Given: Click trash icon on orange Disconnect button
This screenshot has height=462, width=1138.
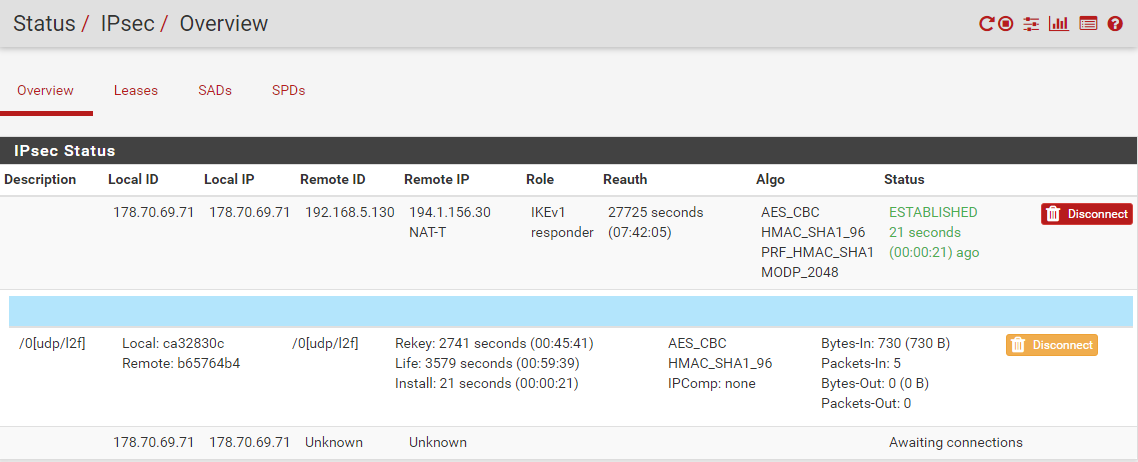Looking at the screenshot, I should tap(1018, 345).
